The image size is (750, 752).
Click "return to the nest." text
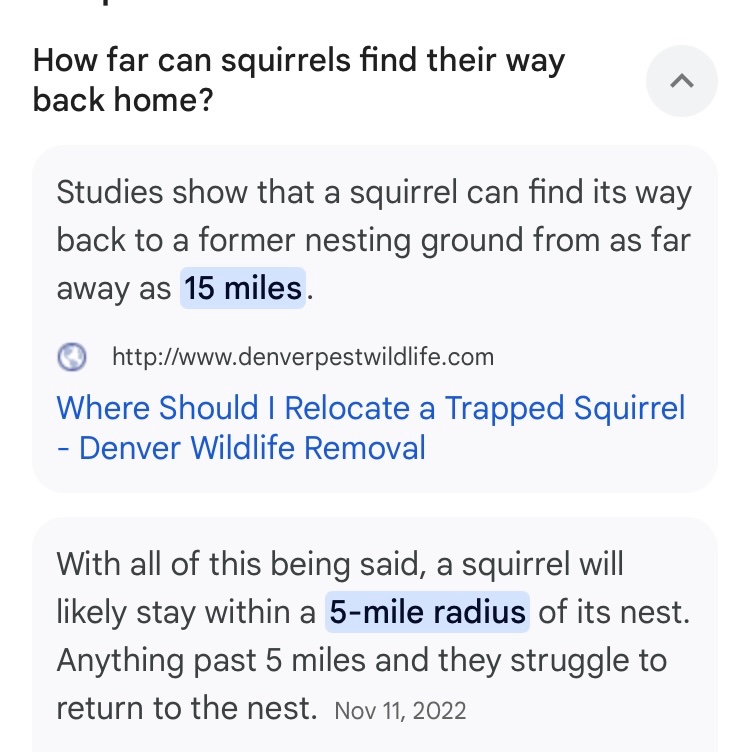[186, 709]
